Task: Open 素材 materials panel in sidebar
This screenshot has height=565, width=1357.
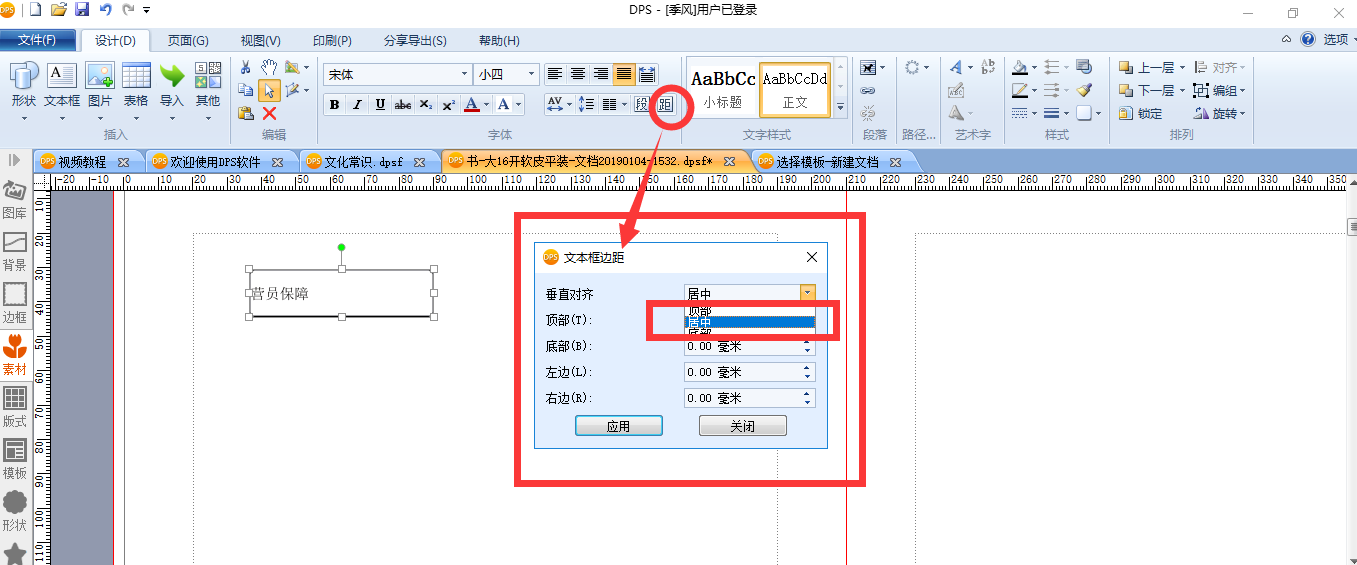Action: 15,356
